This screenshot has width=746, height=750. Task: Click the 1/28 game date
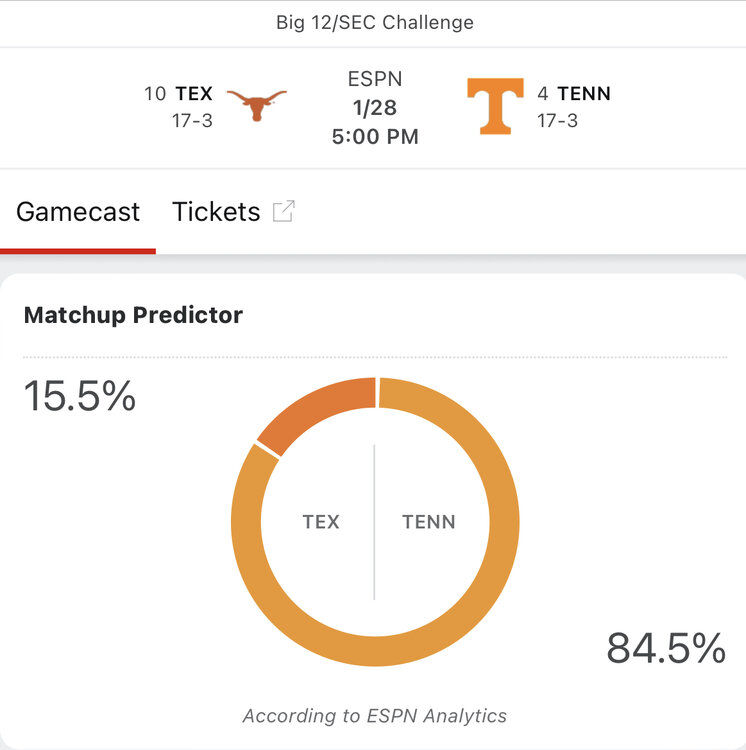click(x=374, y=108)
